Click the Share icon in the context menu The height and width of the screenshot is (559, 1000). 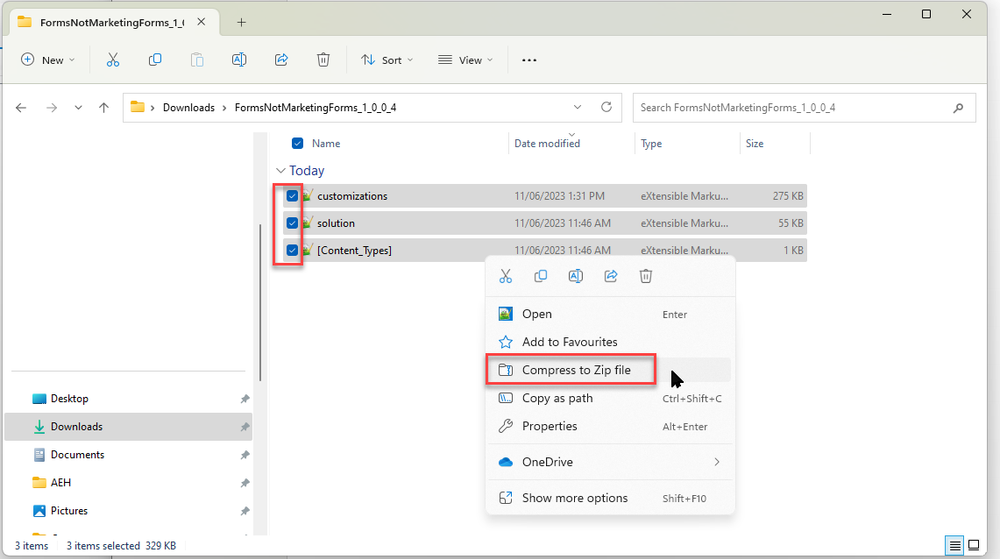611,276
